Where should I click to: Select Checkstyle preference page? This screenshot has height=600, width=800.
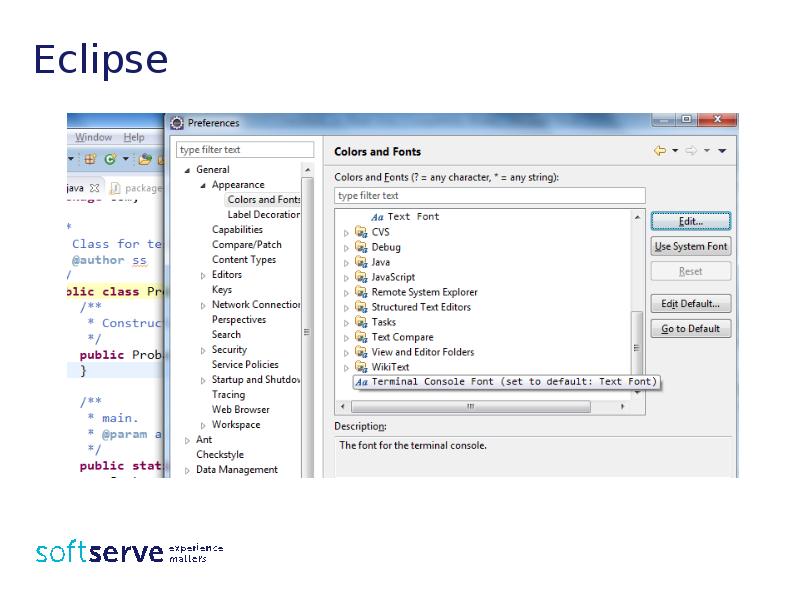pos(220,455)
